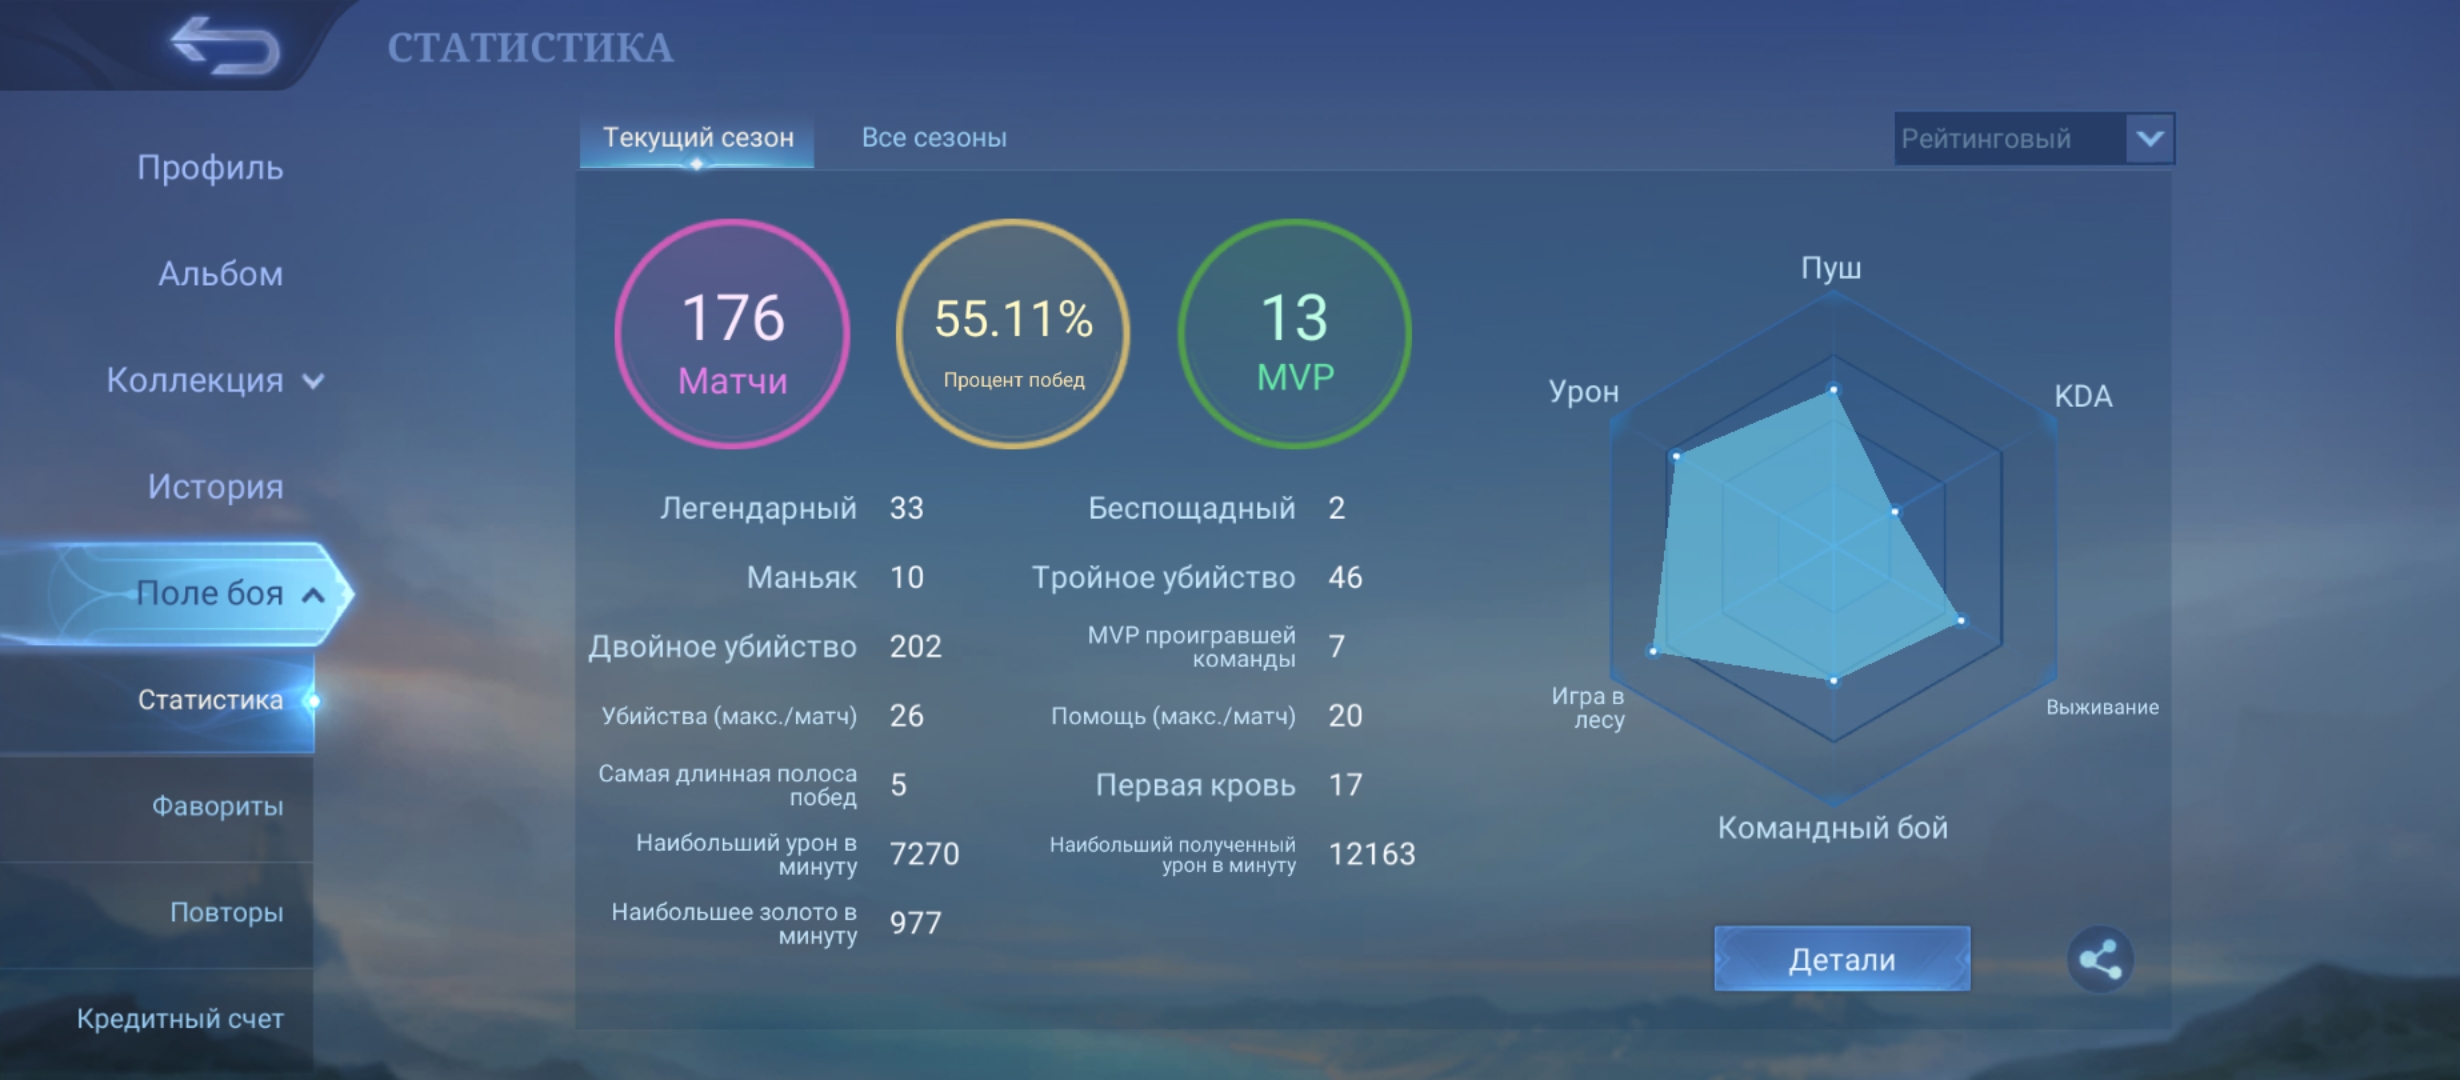
Task: Click the yellow win-rate circle
Action: click(x=1013, y=334)
